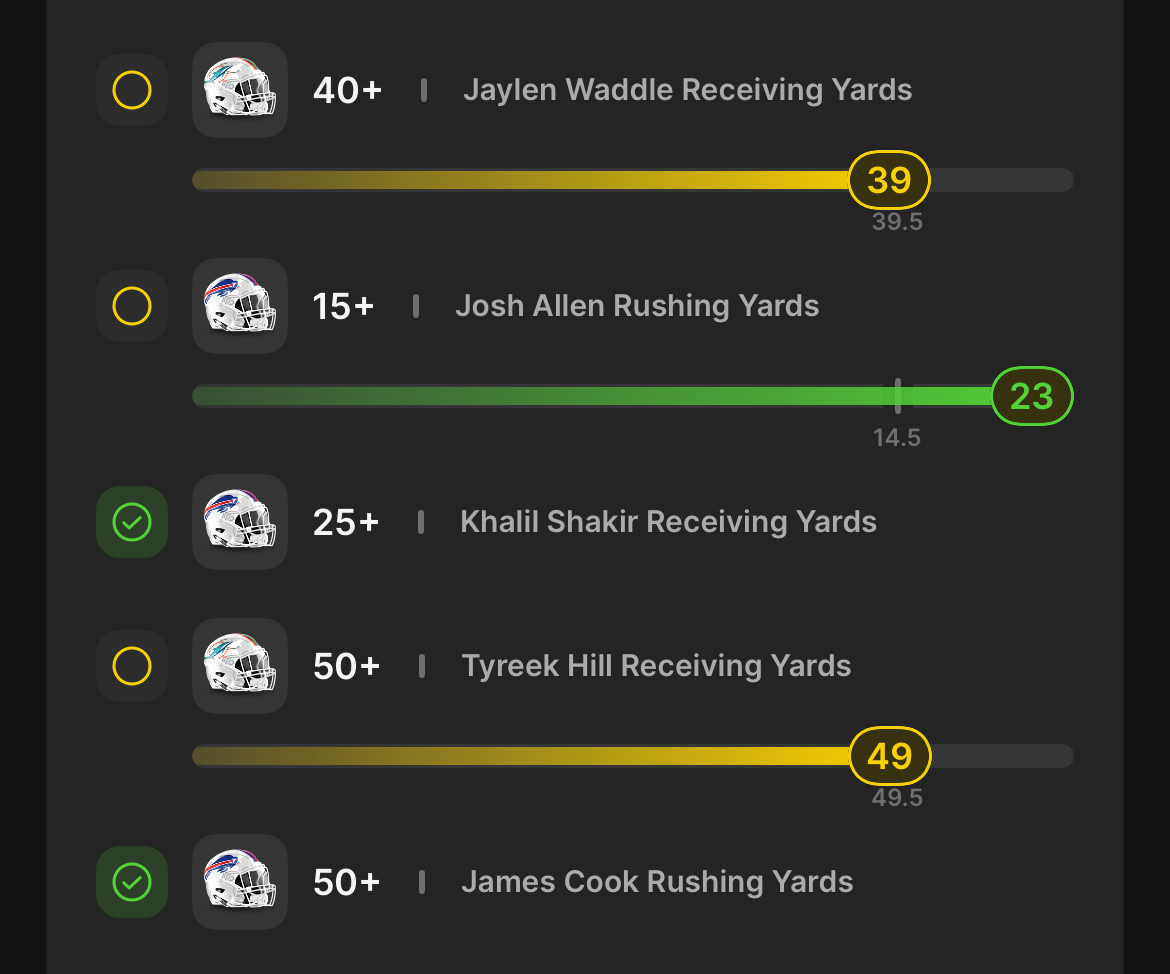The height and width of the screenshot is (974, 1170).
Task: Click the Bills helmet beside James Cook
Action: 240,881
